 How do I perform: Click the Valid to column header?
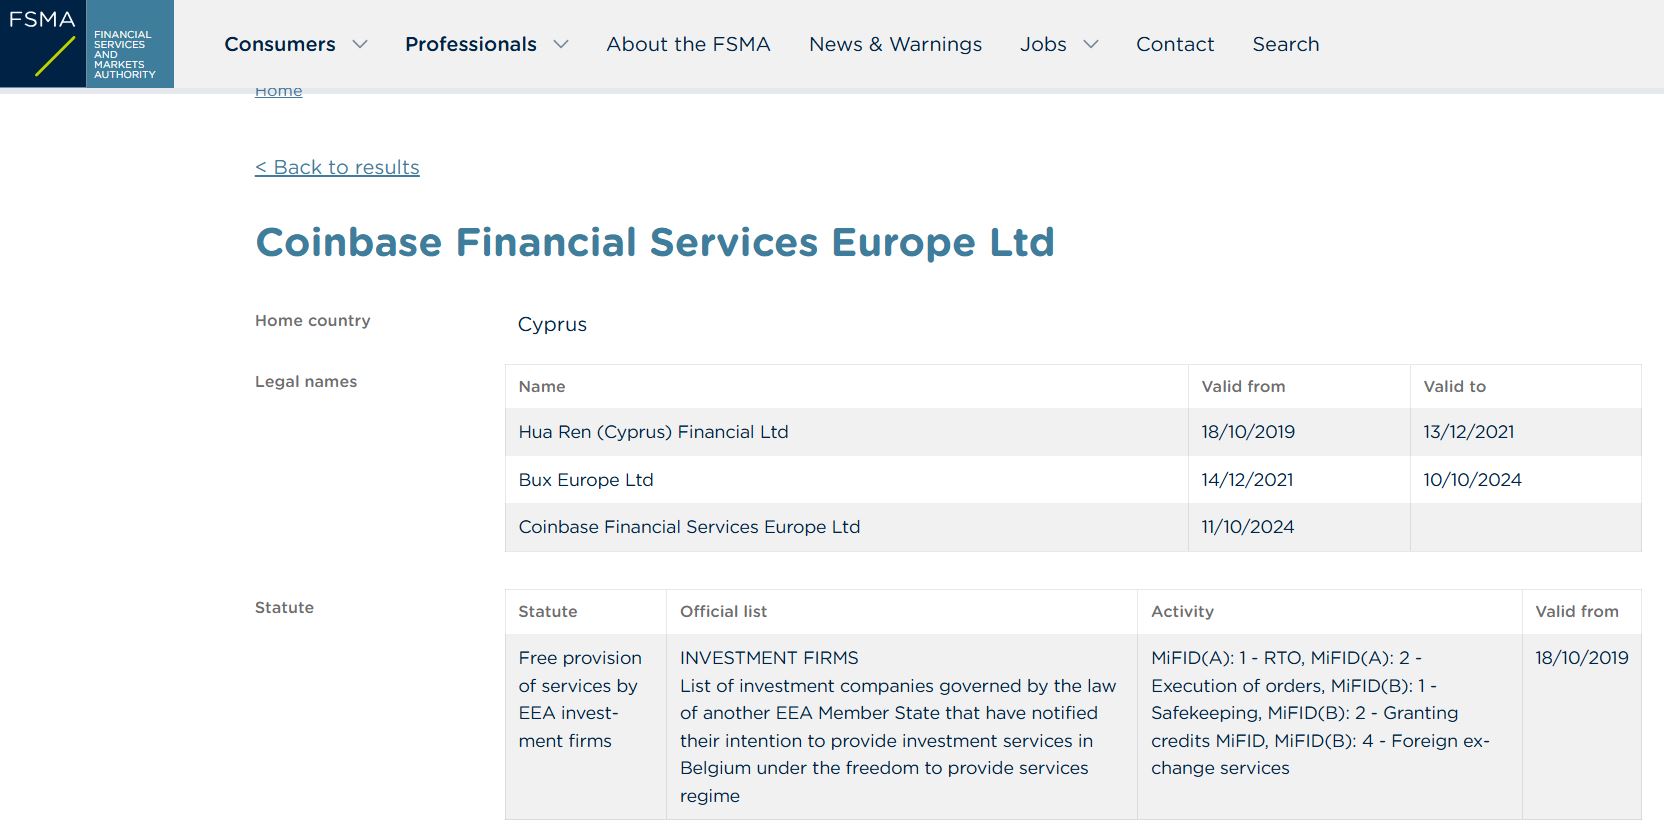coord(1454,386)
